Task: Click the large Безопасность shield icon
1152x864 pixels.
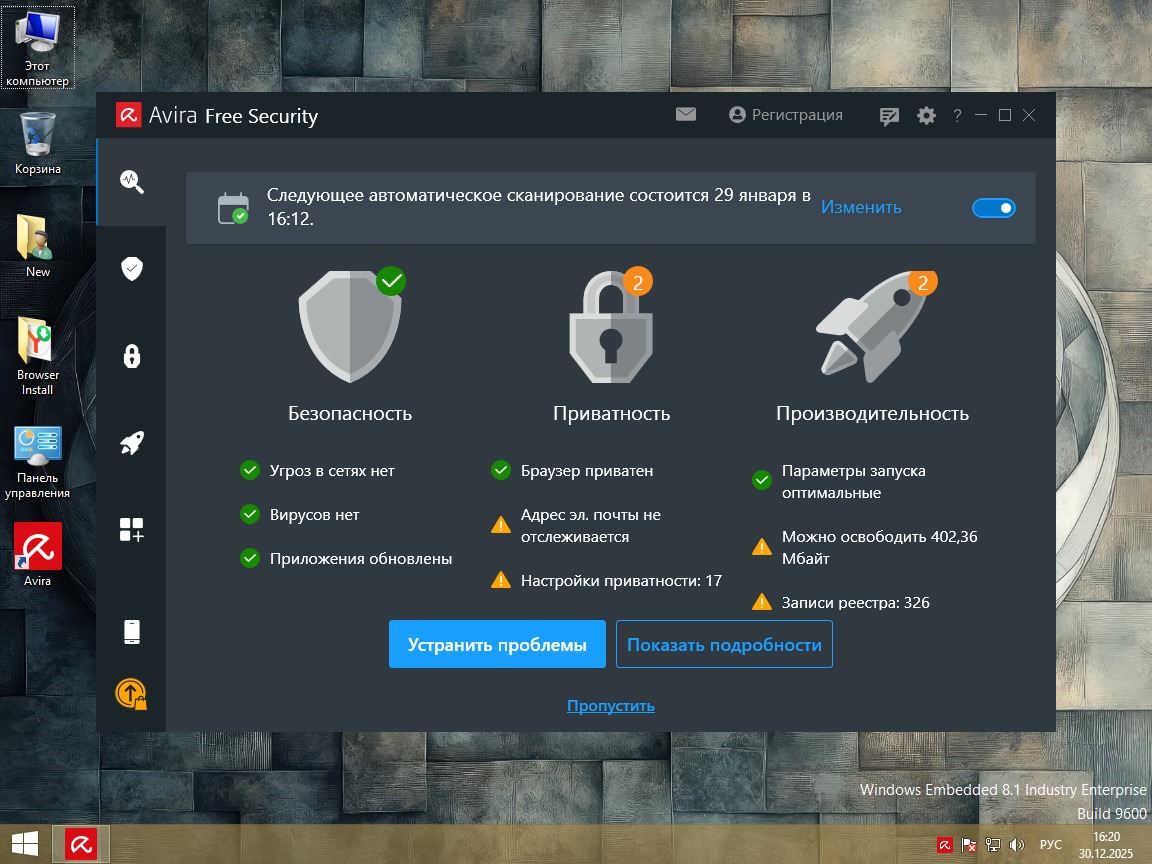Action: 352,325
